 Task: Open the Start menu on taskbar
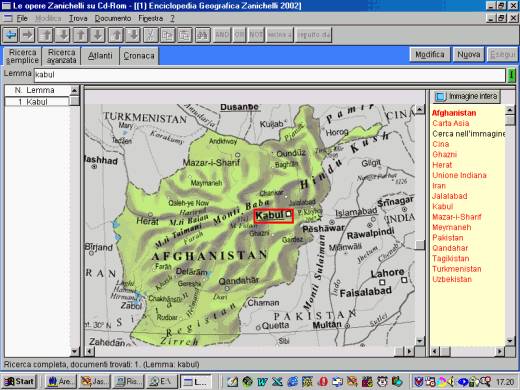coord(19,381)
